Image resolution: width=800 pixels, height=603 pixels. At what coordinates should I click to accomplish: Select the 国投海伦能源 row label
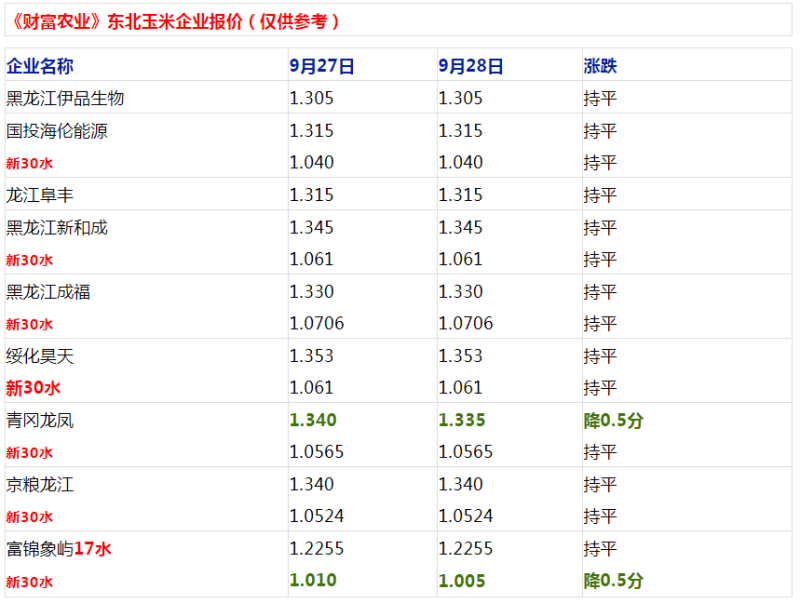56,131
